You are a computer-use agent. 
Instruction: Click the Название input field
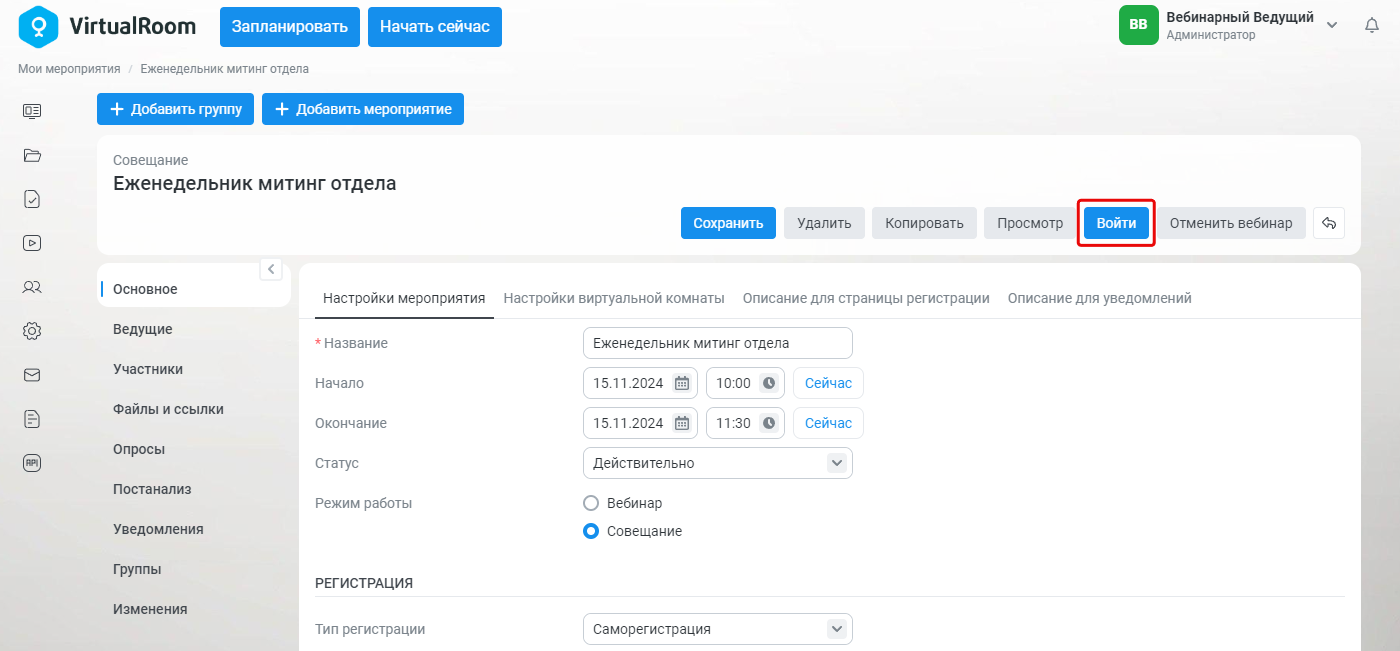tap(718, 343)
